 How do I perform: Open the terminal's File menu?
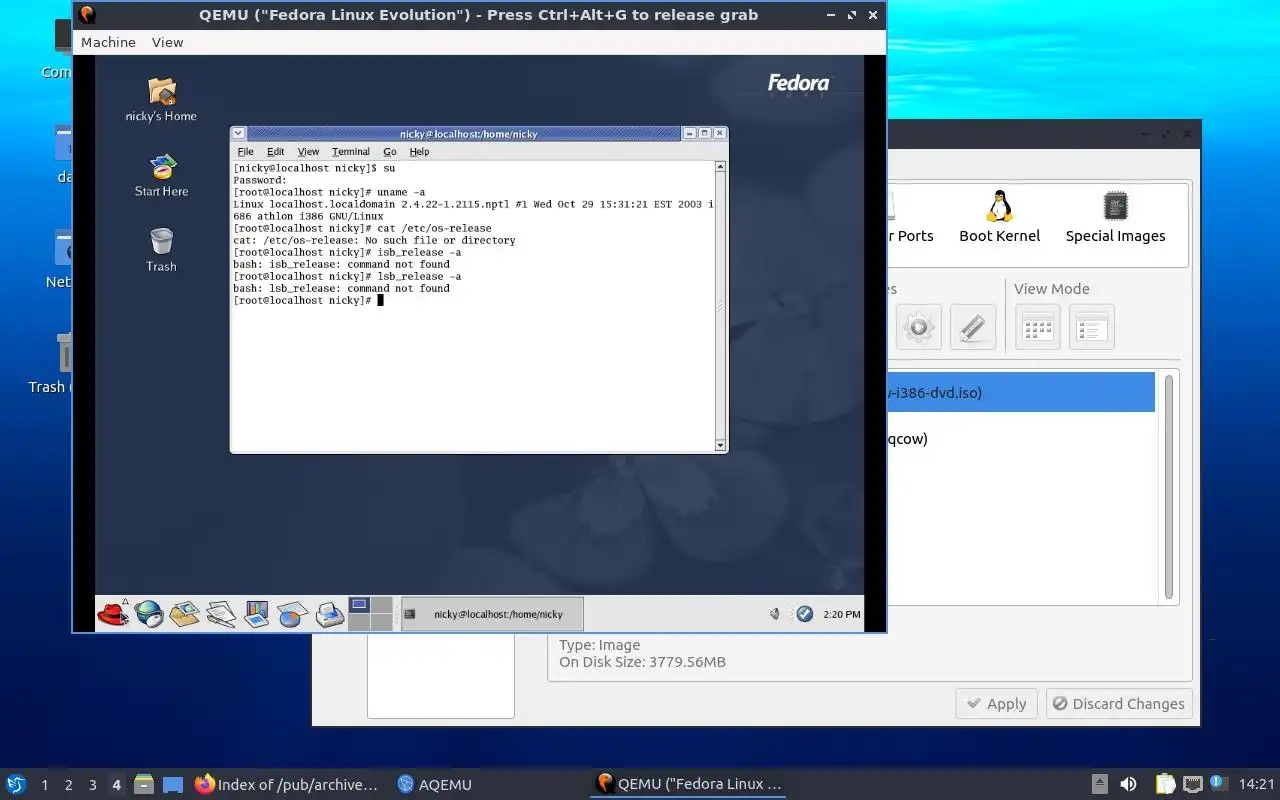pos(245,152)
